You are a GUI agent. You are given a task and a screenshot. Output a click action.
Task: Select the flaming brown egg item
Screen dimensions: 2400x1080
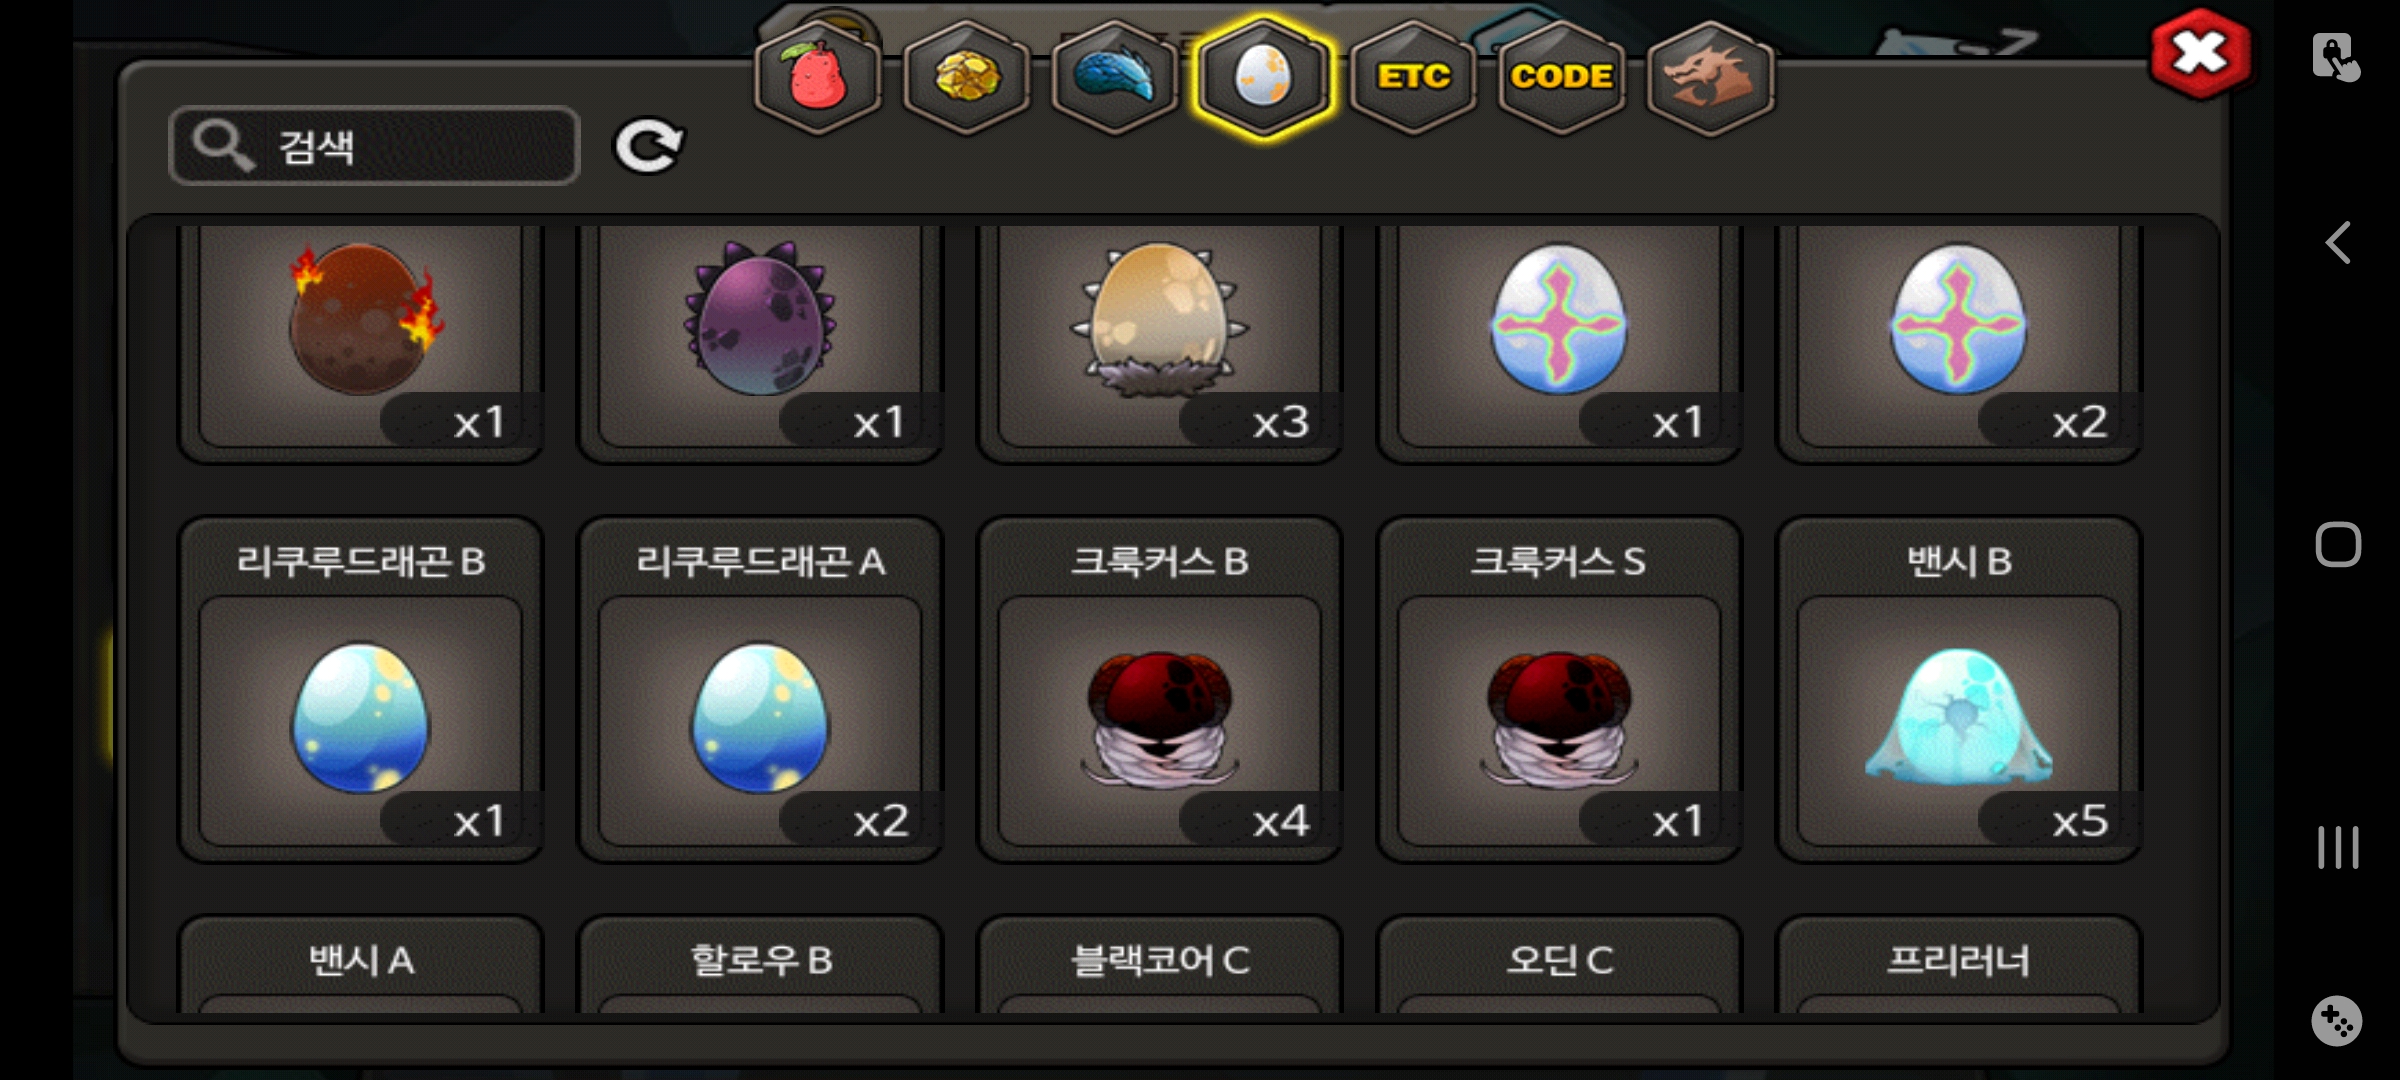[361, 340]
